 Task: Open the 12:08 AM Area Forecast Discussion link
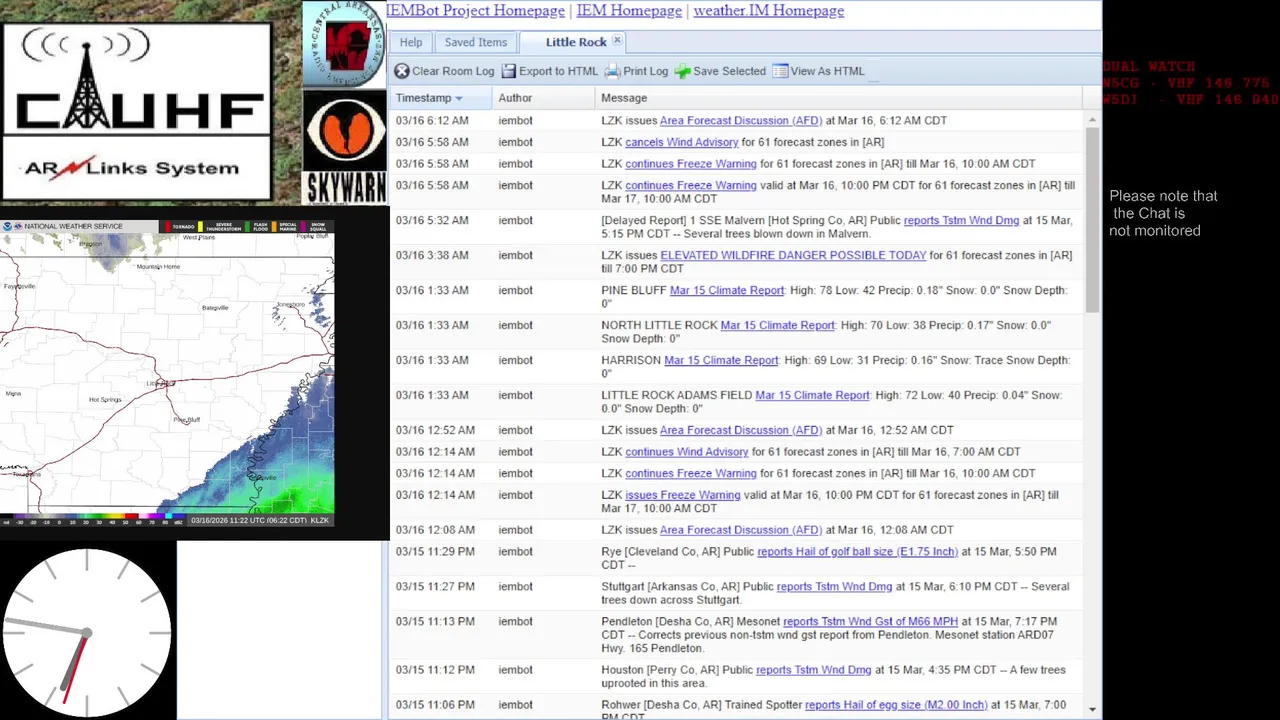pos(741,530)
